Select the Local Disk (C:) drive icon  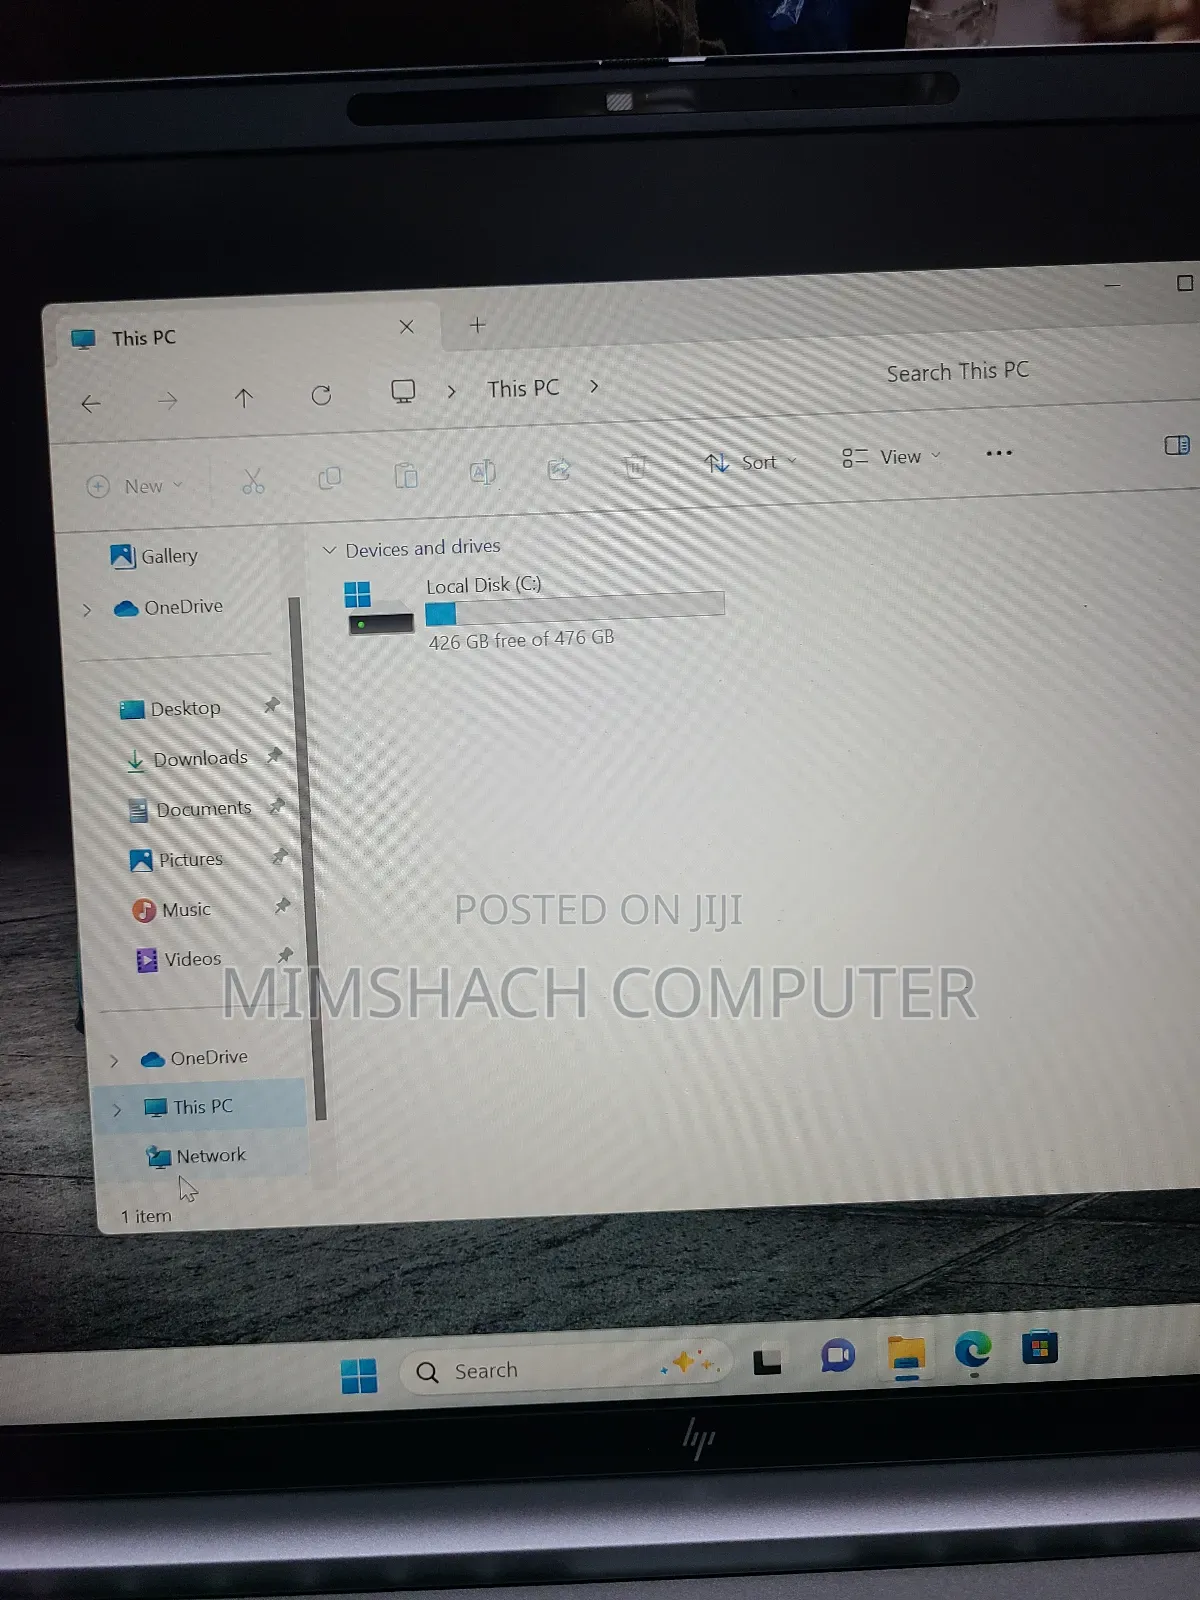(x=379, y=608)
